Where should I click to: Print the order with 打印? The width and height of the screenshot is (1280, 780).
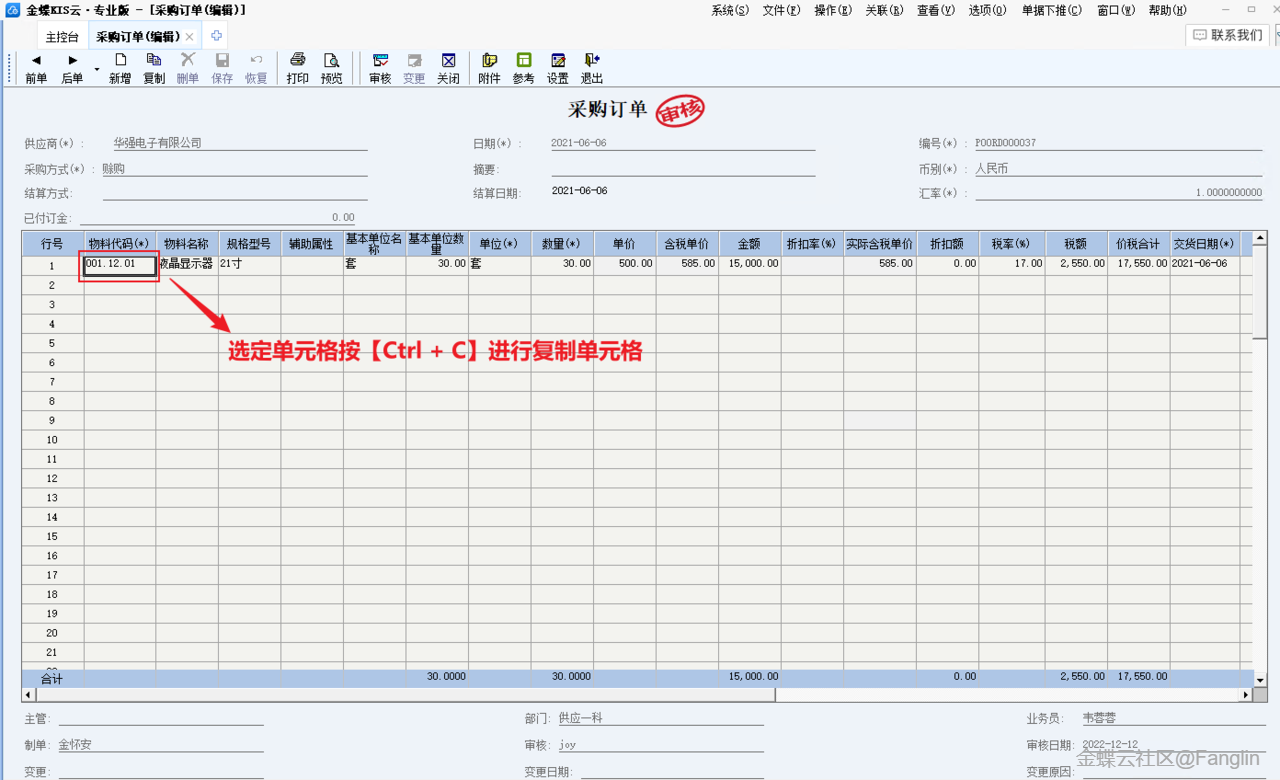pyautogui.click(x=297, y=68)
